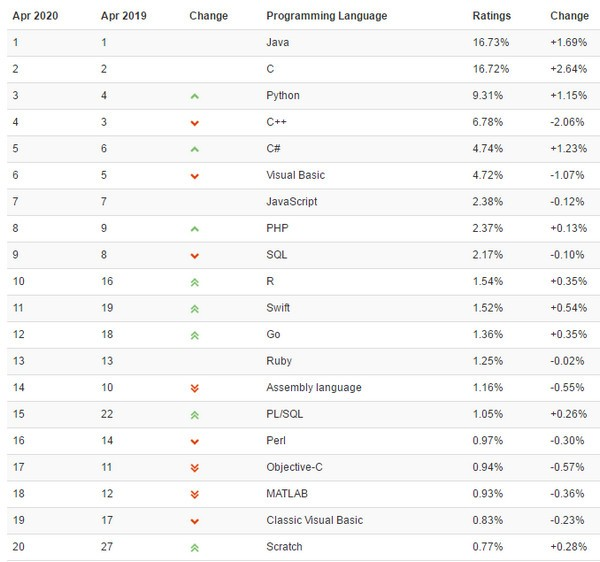The image size is (600, 562).
Task: Click the Ruby language name
Action: [x=279, y=361]
